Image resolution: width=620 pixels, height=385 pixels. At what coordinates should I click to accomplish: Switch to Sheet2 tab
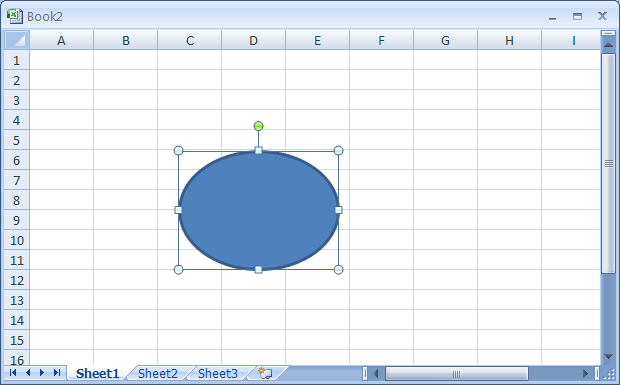tap(158, 373)
